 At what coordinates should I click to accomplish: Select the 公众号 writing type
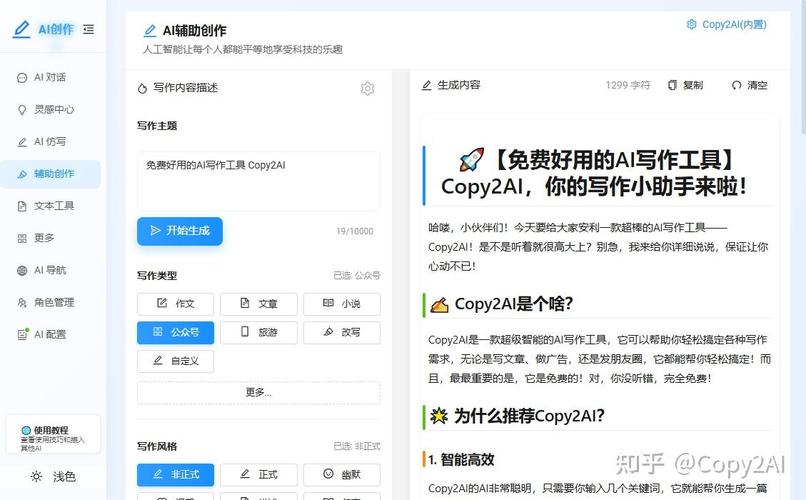(x=175, y=332)
